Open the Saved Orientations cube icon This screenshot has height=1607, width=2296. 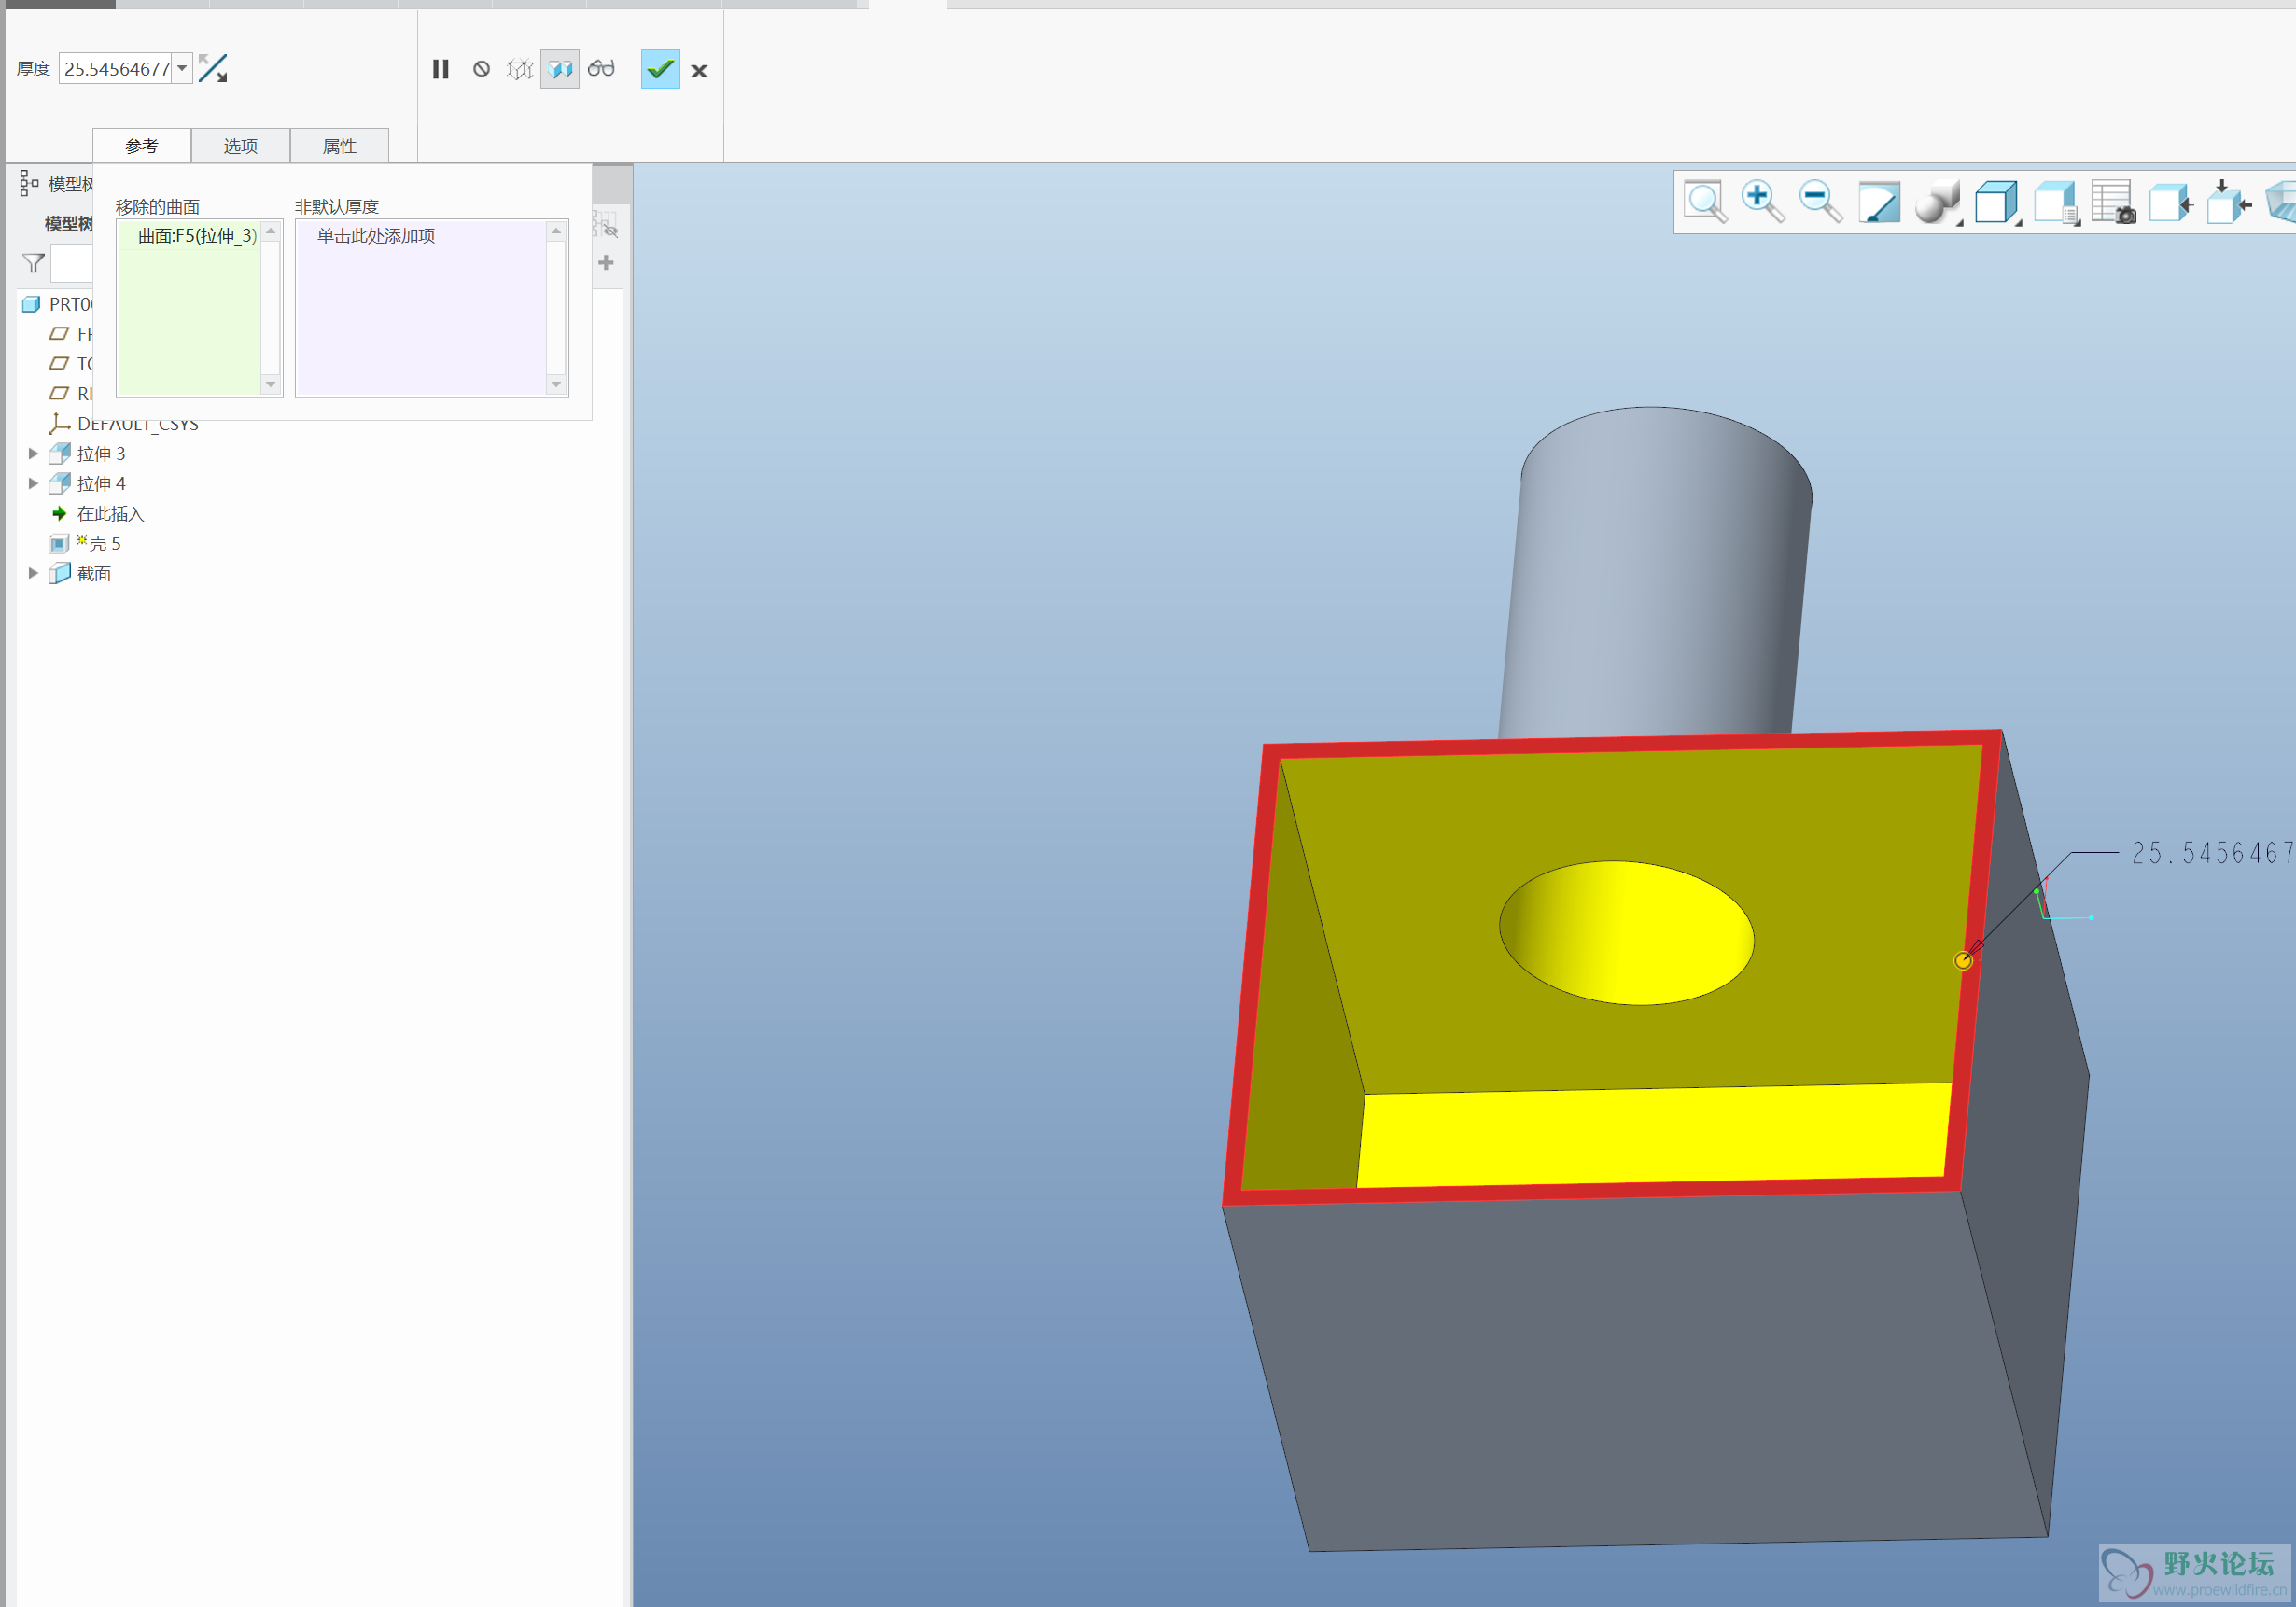(x=1995, y=202)
